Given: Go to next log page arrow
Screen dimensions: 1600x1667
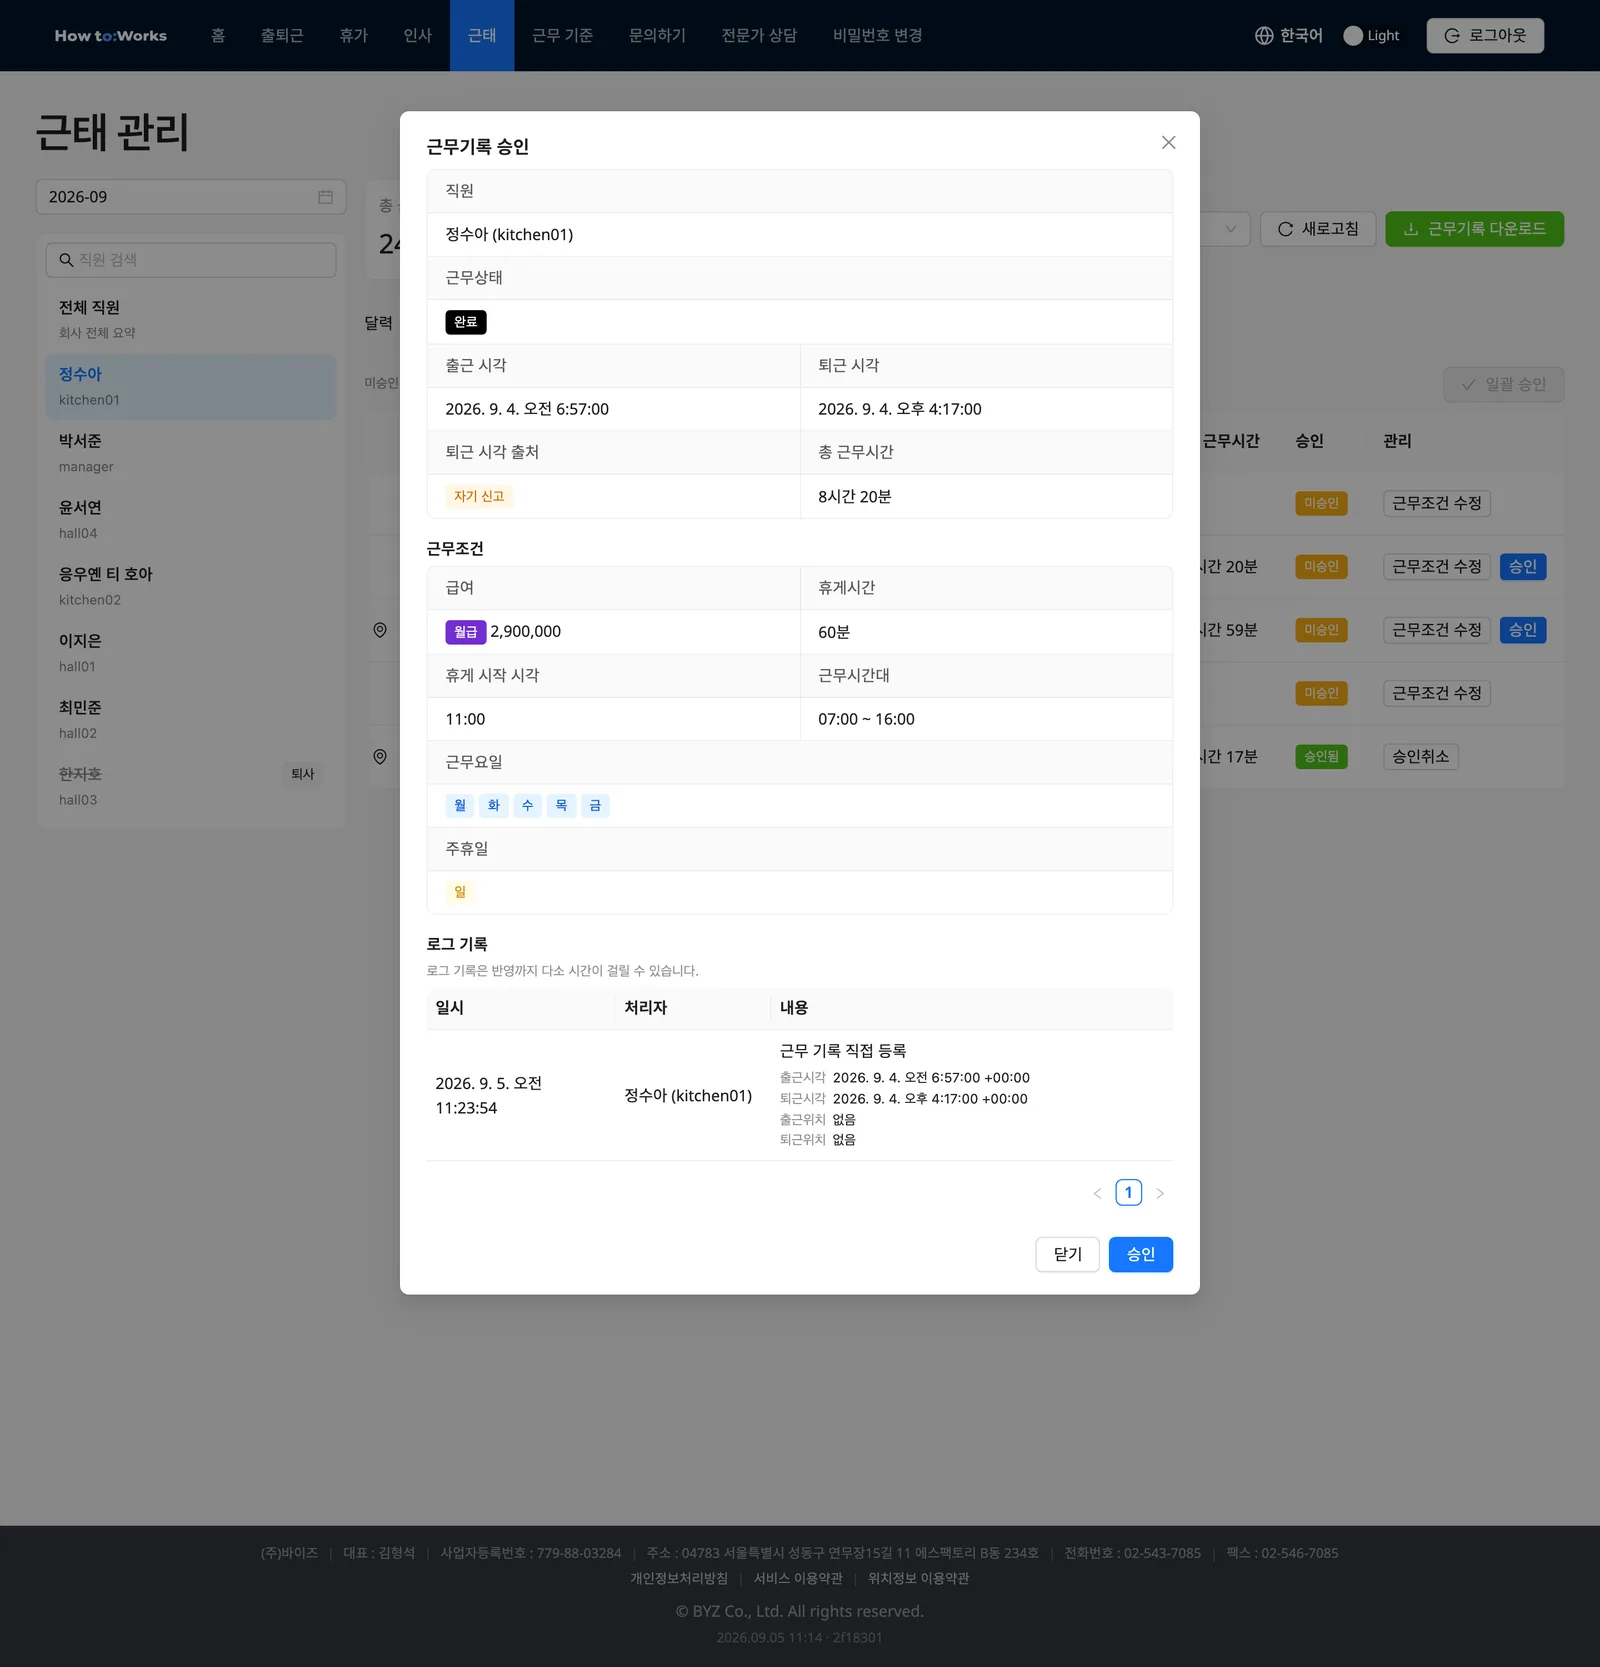Looking at the screenshot, I should (1160, 1193).
